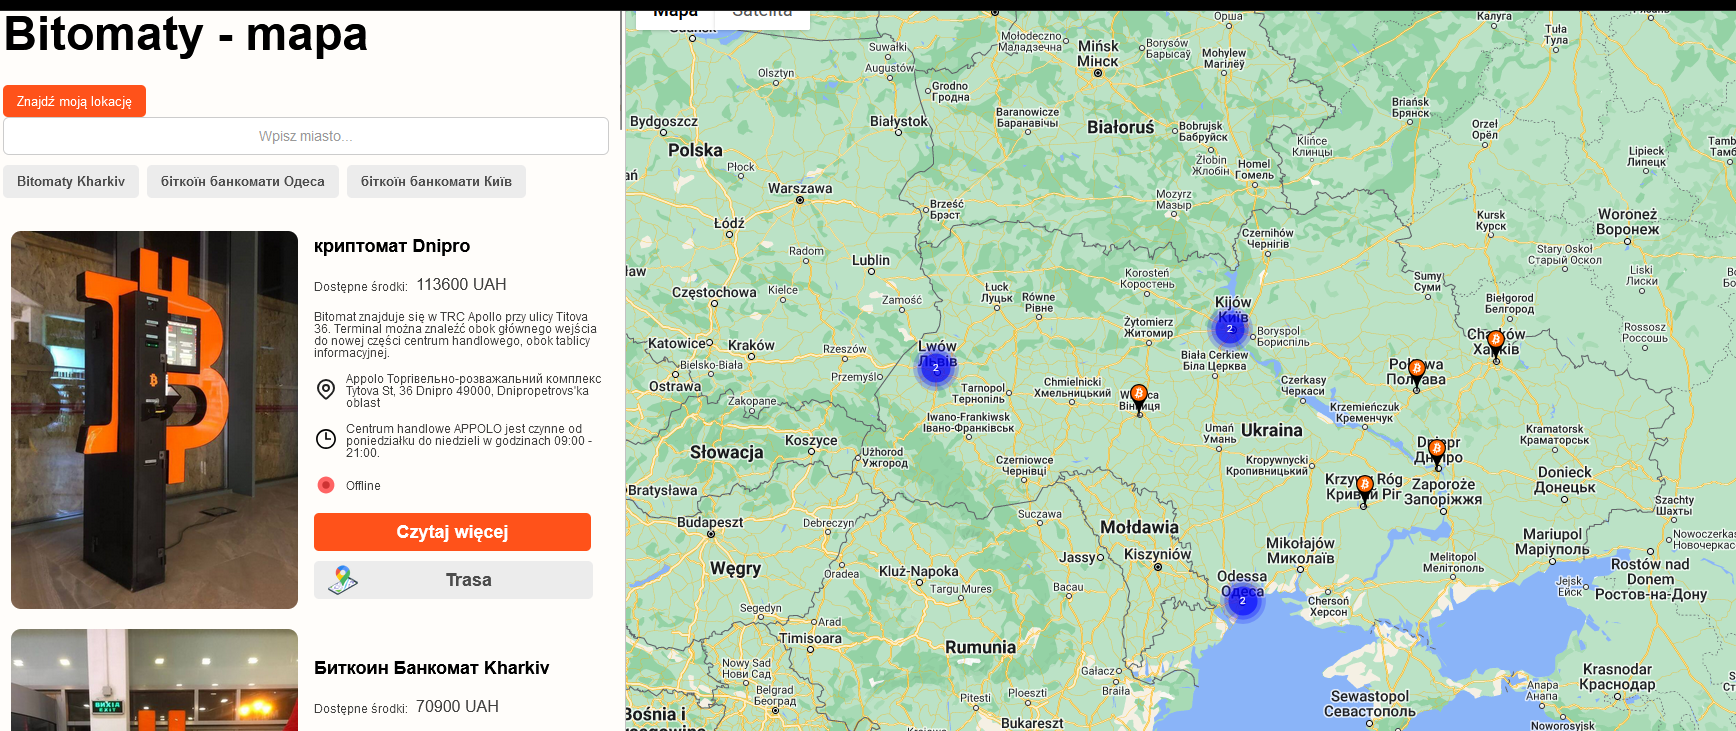Viewport: 1736px width, 731px height.
Task: Open the bitcoin marker at Kryvyi Rih
Action: (1364, 491)
